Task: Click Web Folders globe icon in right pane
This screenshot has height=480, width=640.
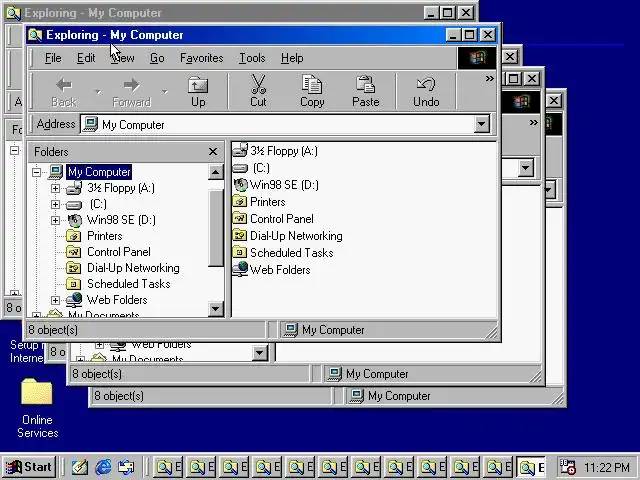Action: click(x=240, y=269)
